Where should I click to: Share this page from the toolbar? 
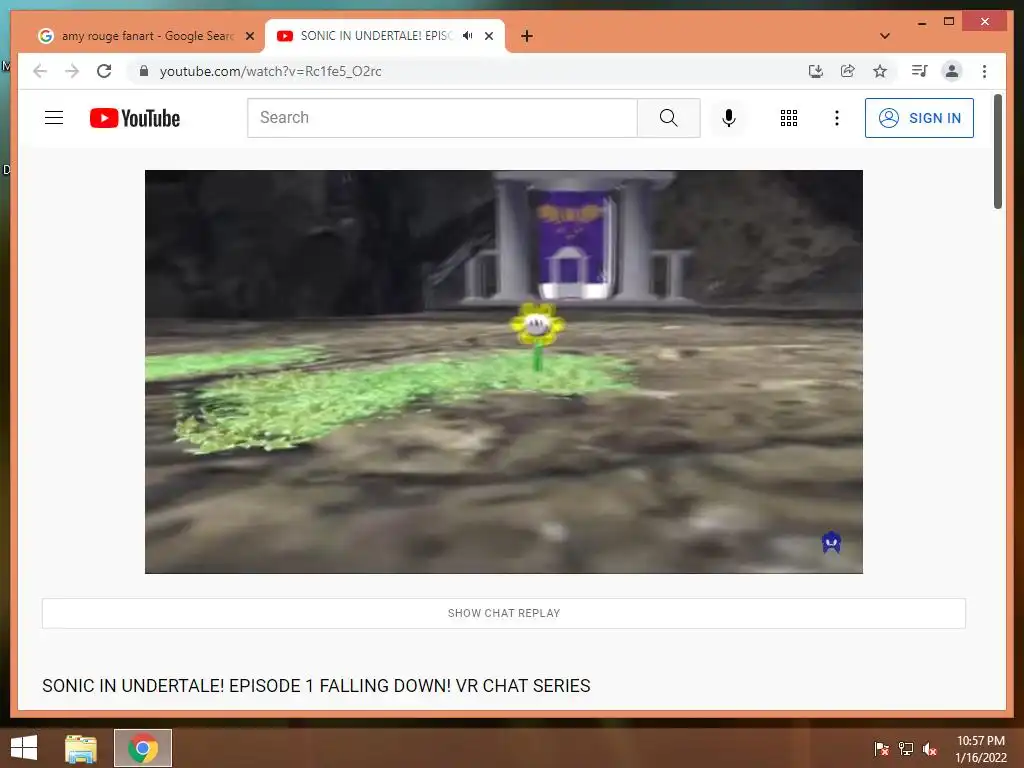(848, 71)
